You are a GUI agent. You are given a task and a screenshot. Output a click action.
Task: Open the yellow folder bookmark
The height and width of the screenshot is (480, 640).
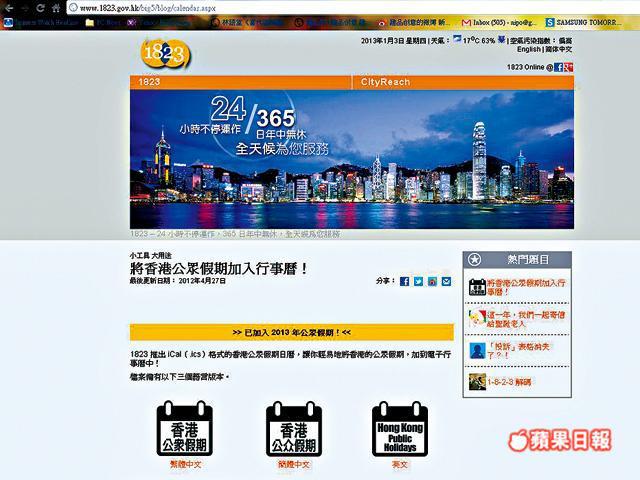coord(89,22)
